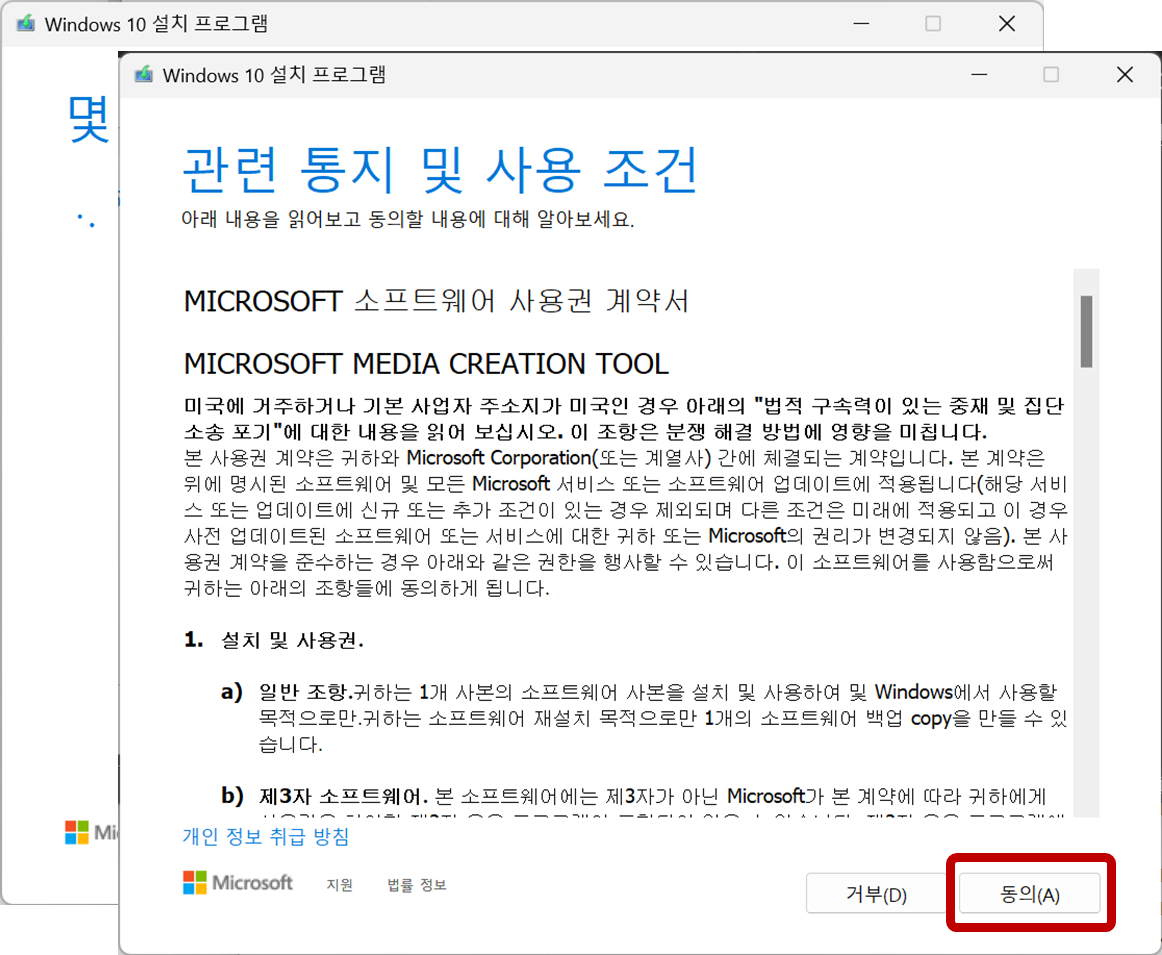Click the Microsoft logo in the back window
The height and width of the screenshot is (955, 1162).
(x=91, y=832)
